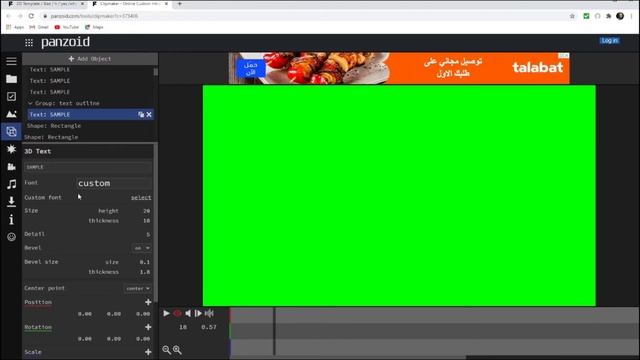Click the Scale label
The width and height of the screenshot is (640, 360).
coord(33,352)
